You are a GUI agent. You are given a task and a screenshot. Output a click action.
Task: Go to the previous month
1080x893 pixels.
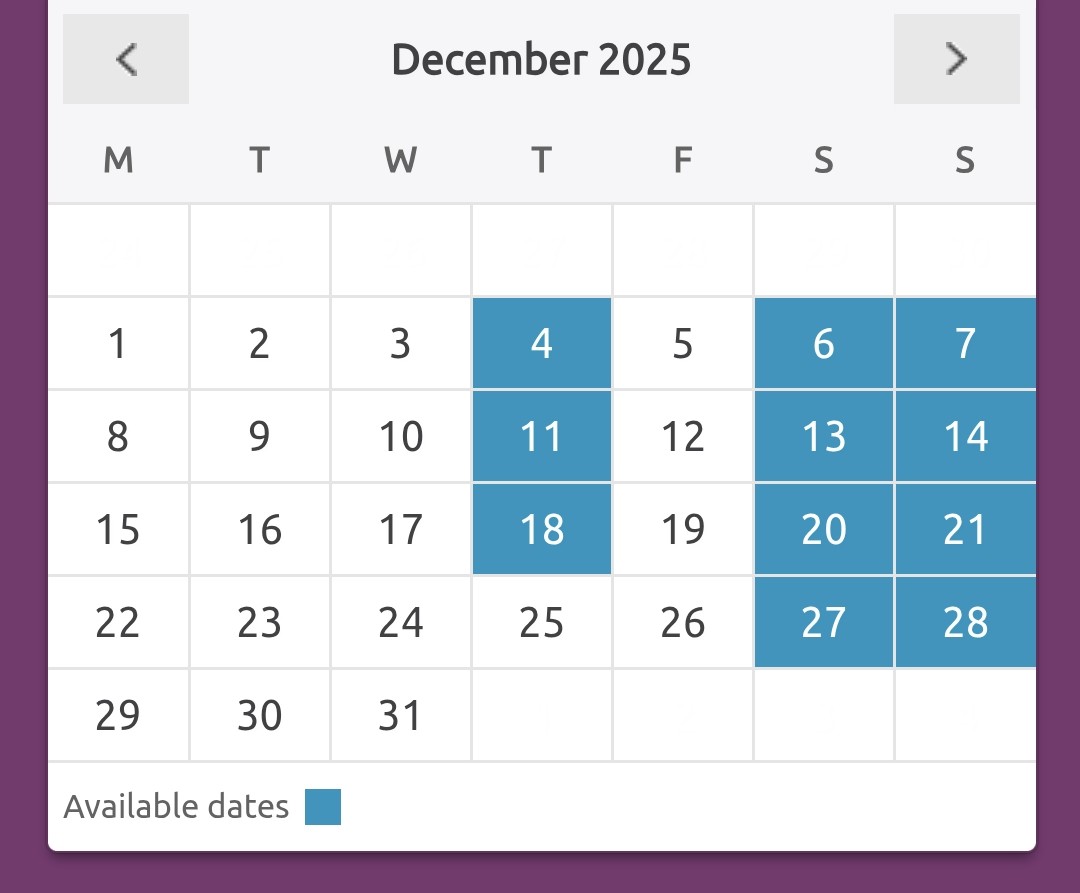[x=126, y=60]
